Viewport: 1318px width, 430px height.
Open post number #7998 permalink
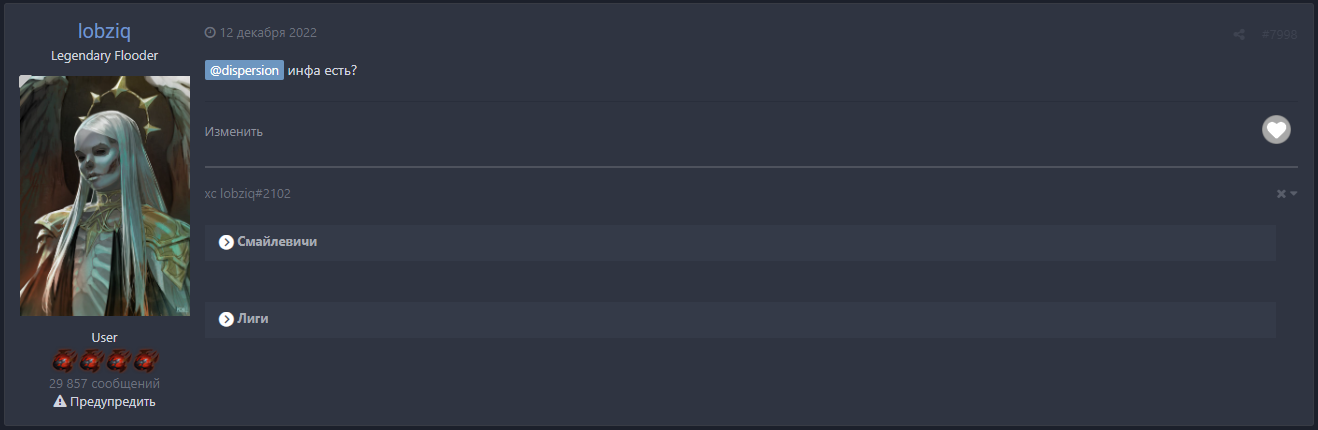[1279, 34]
